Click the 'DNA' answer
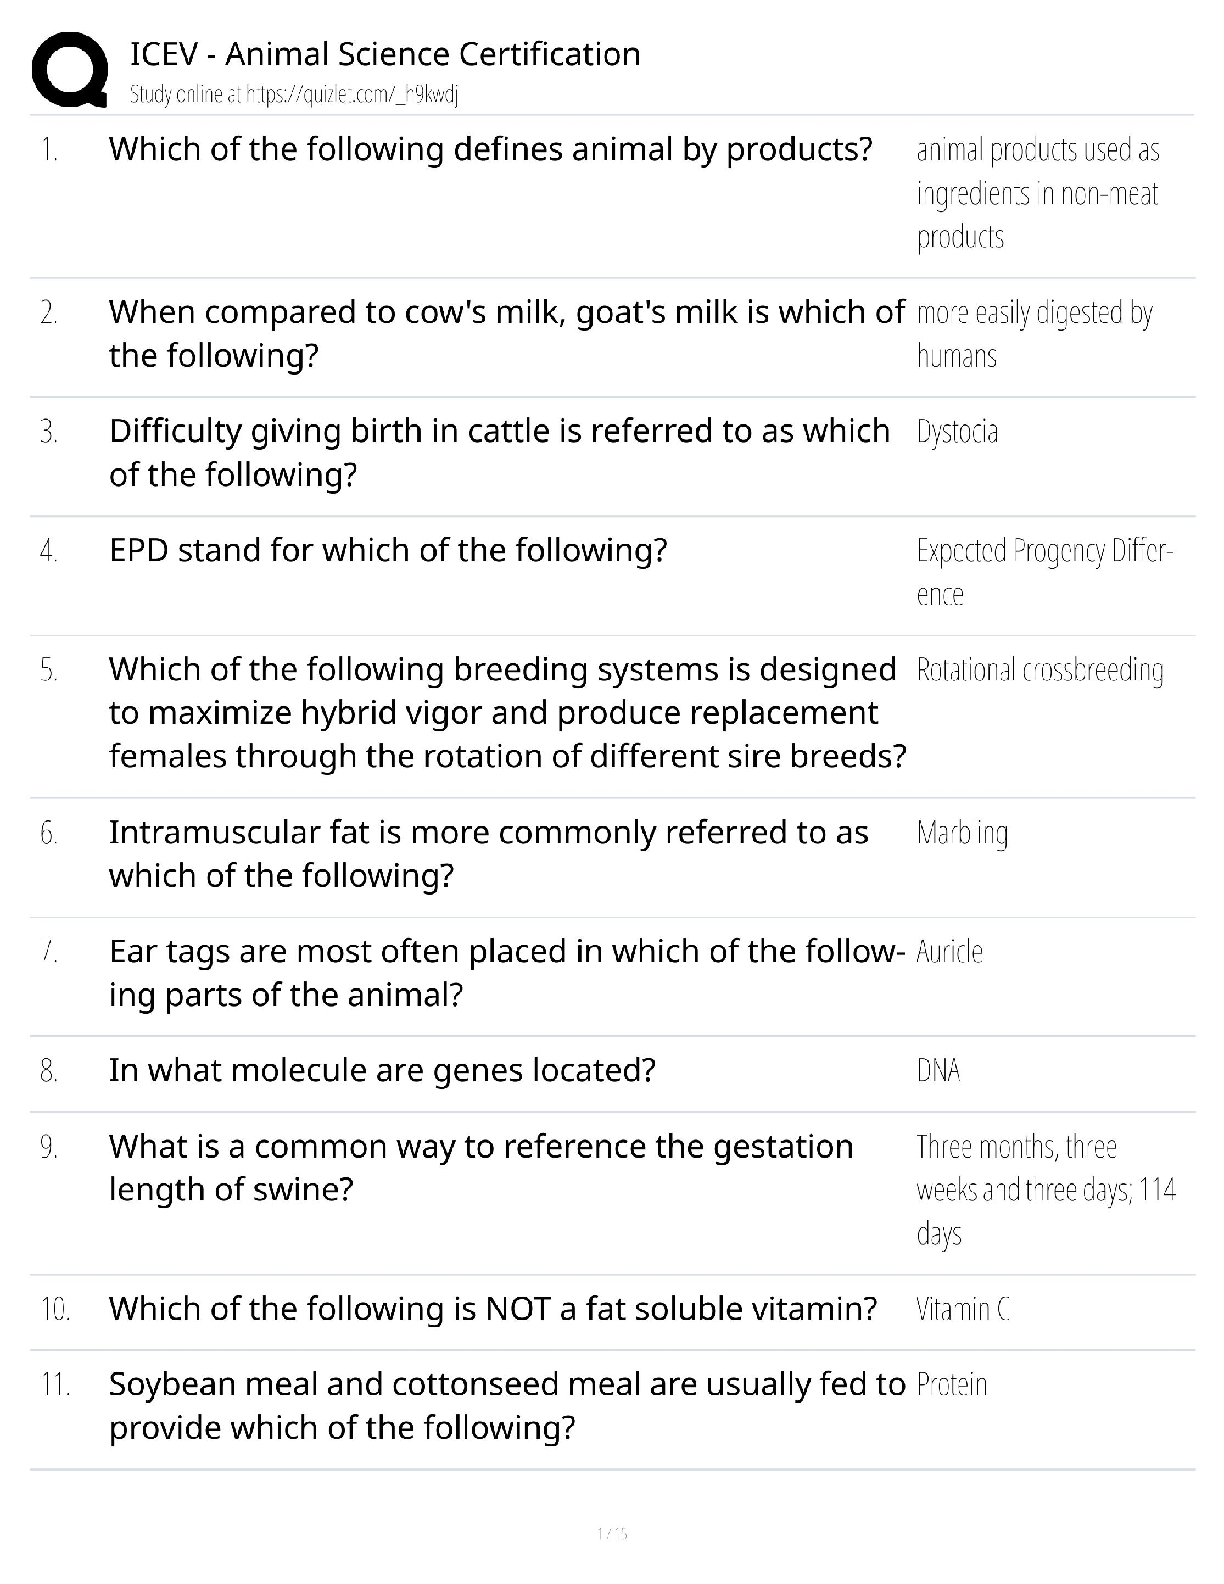 coord(938,1071)
